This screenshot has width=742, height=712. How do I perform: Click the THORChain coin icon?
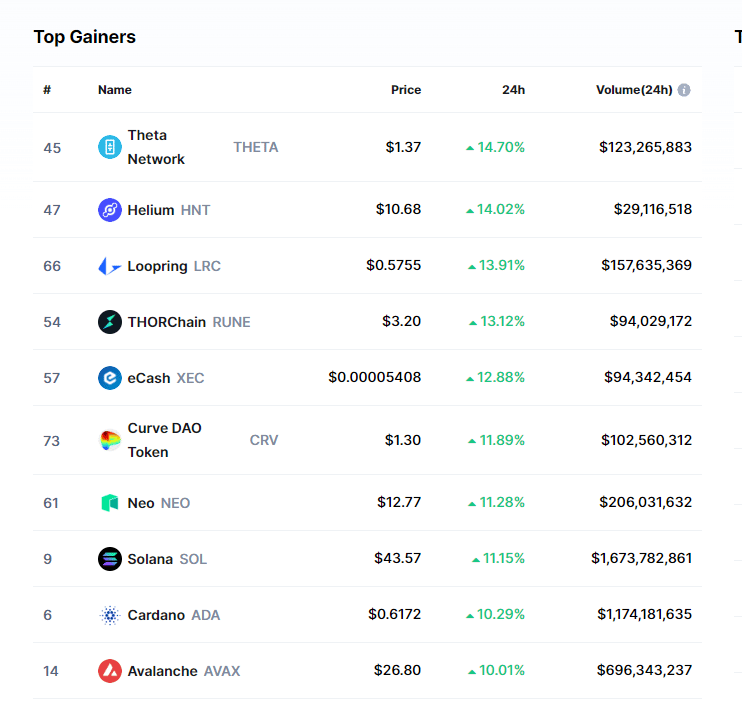tap(110, 322)
